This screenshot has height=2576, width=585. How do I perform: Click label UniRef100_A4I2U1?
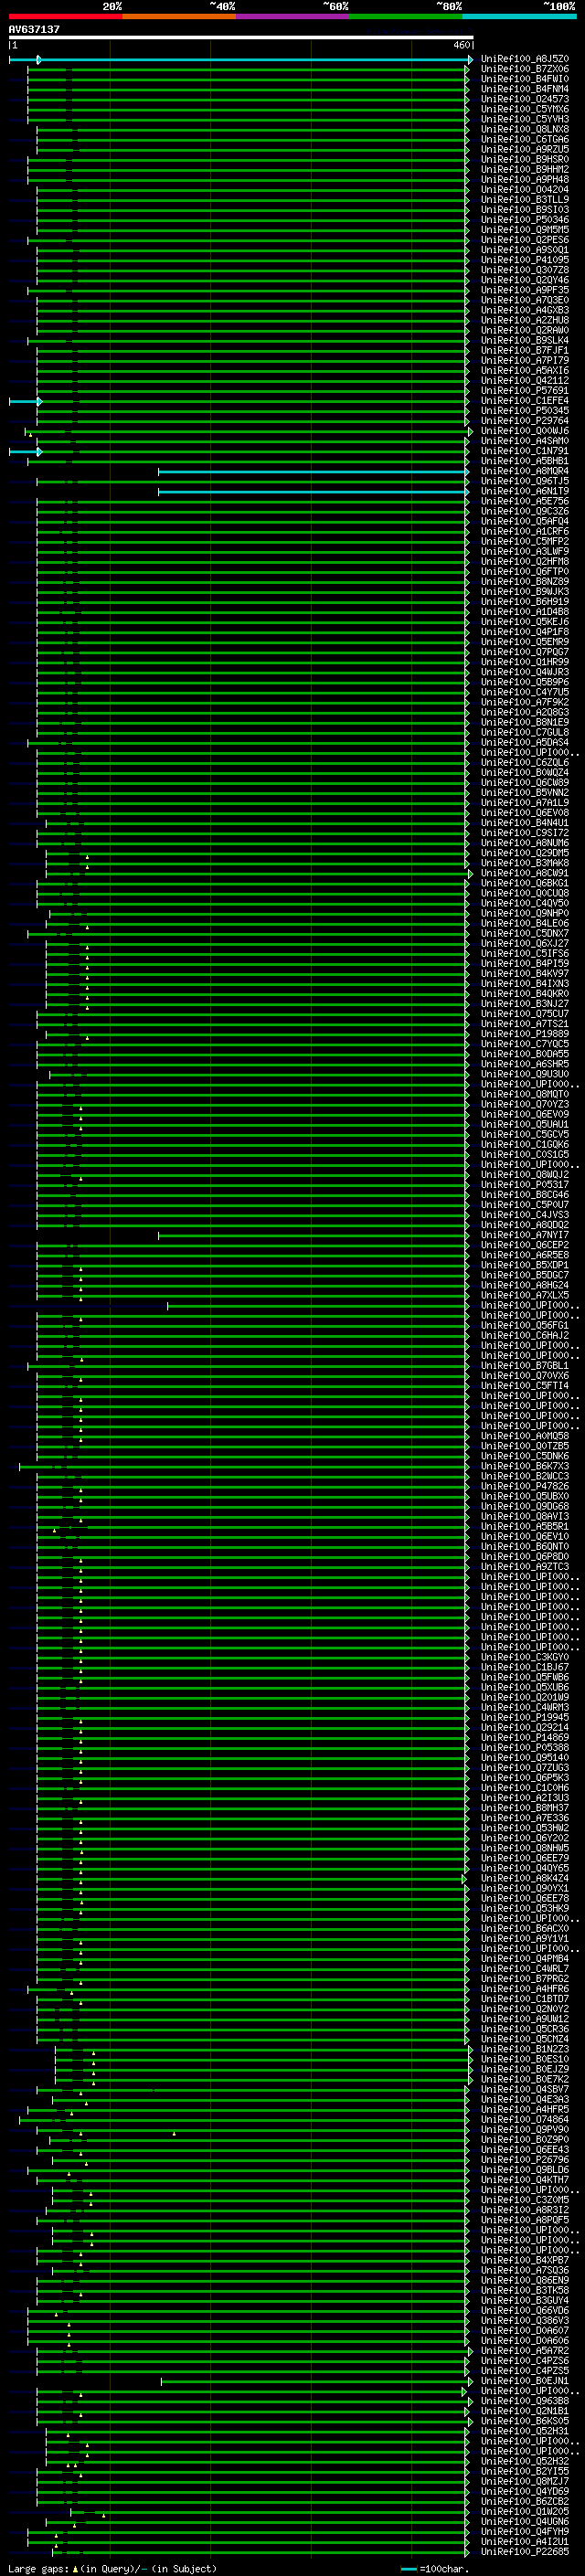click(525, 2541)
